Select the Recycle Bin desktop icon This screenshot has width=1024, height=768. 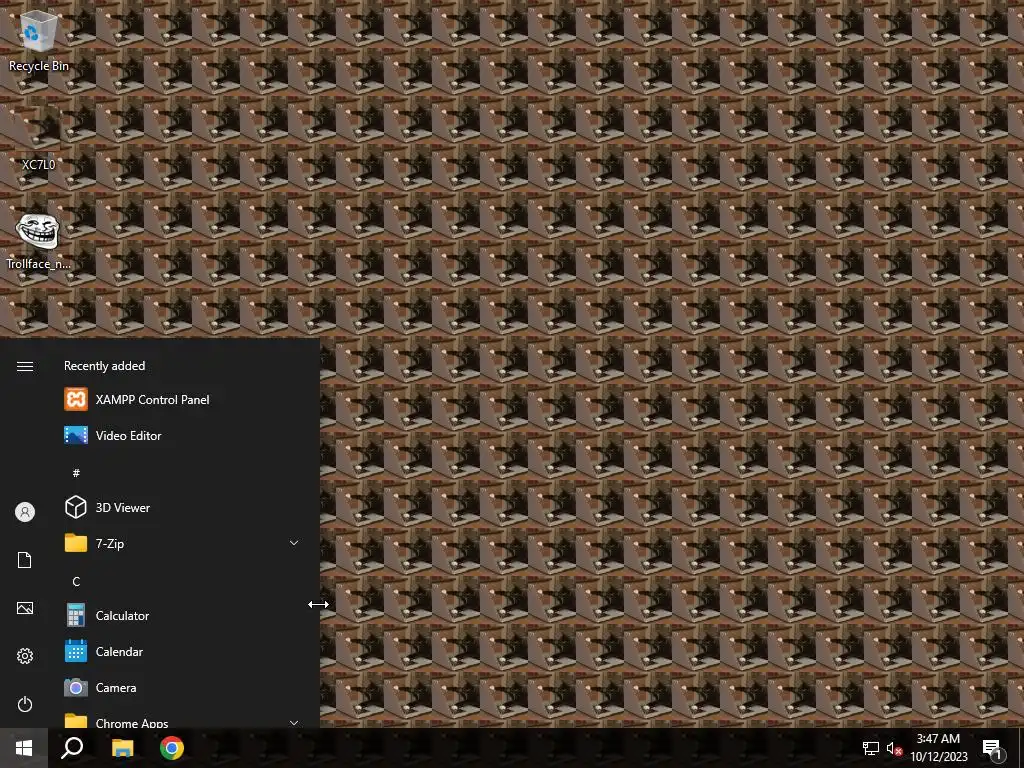39,40
